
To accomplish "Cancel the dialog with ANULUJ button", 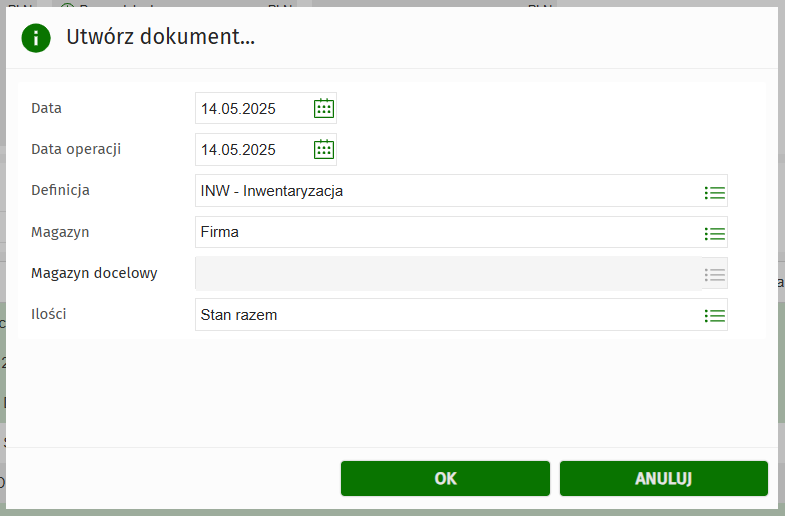I will point(663,478).
